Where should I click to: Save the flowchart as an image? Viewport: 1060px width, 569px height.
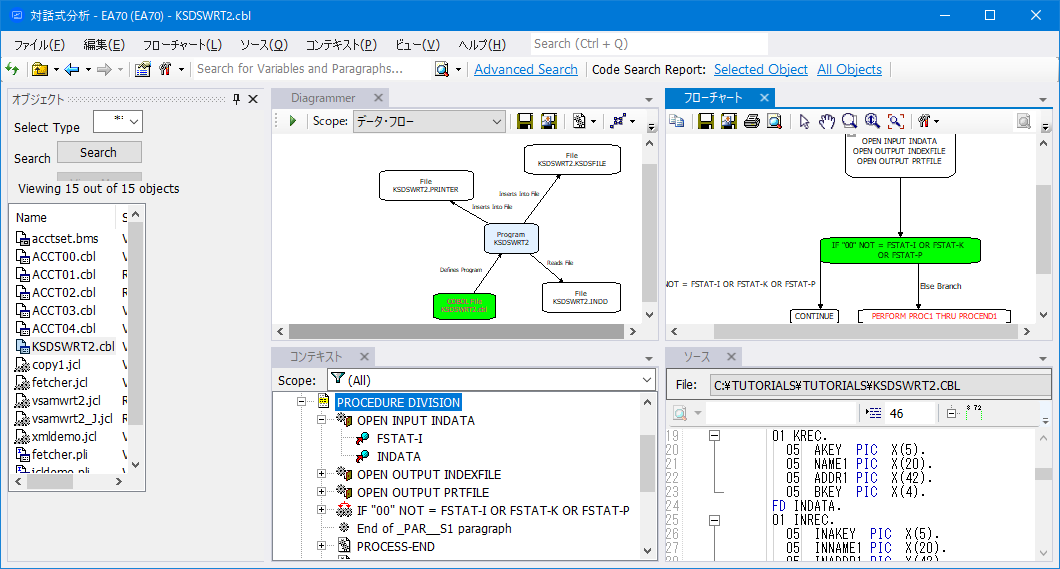point(729,121)
